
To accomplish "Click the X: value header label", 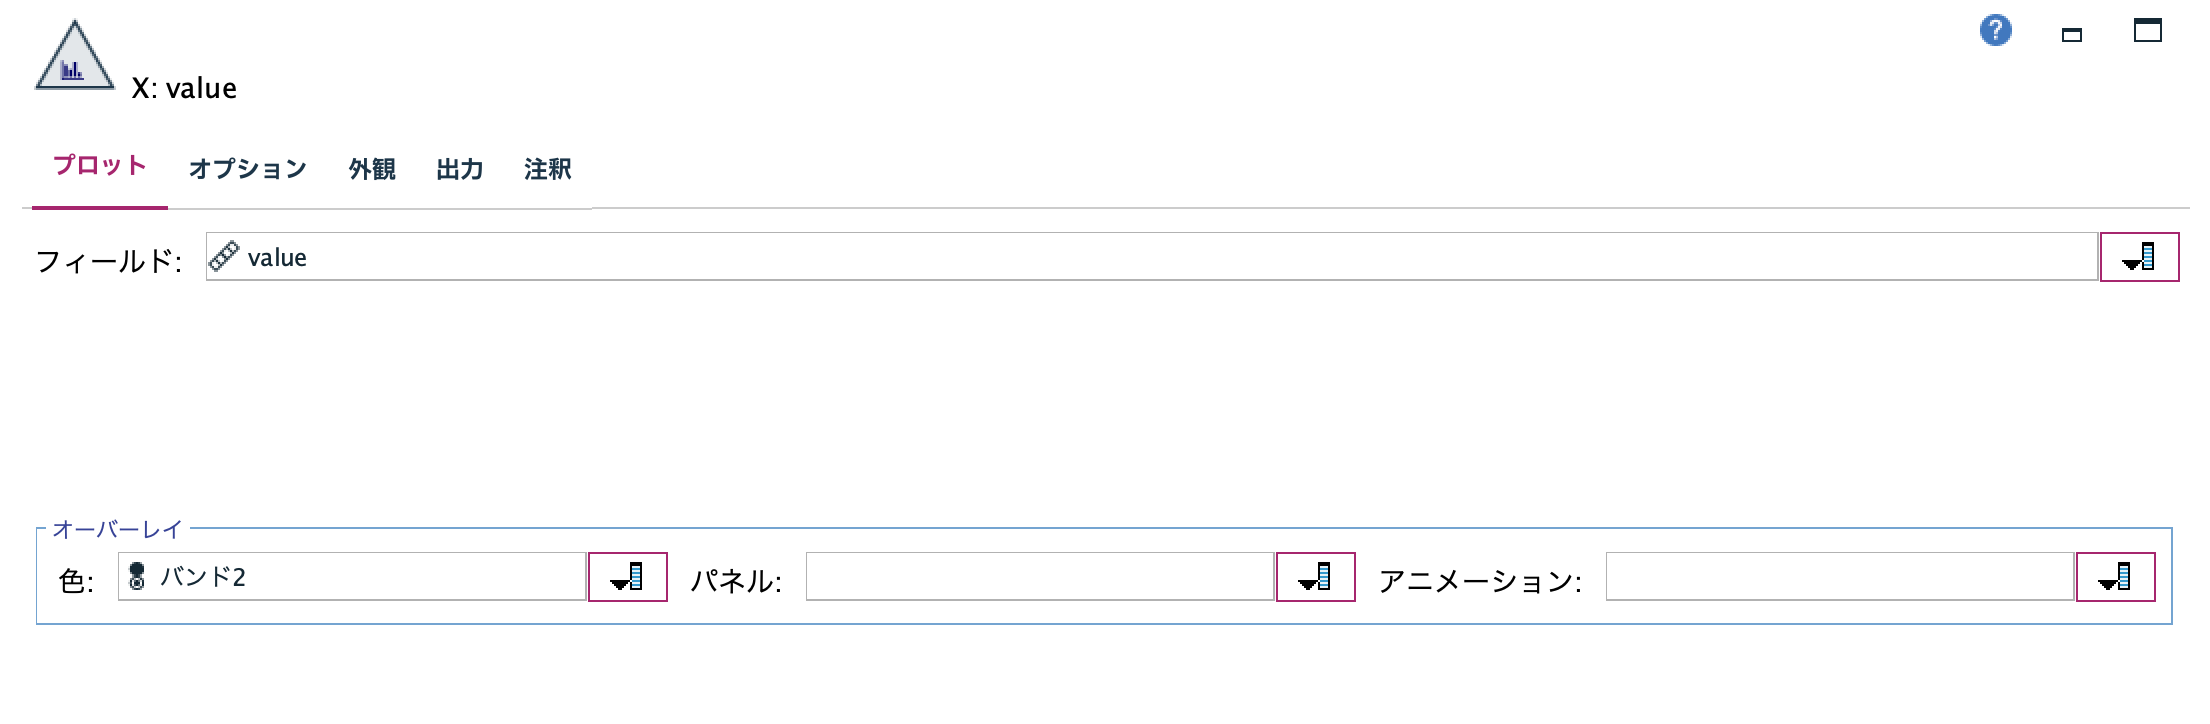I will click(184, 88).
